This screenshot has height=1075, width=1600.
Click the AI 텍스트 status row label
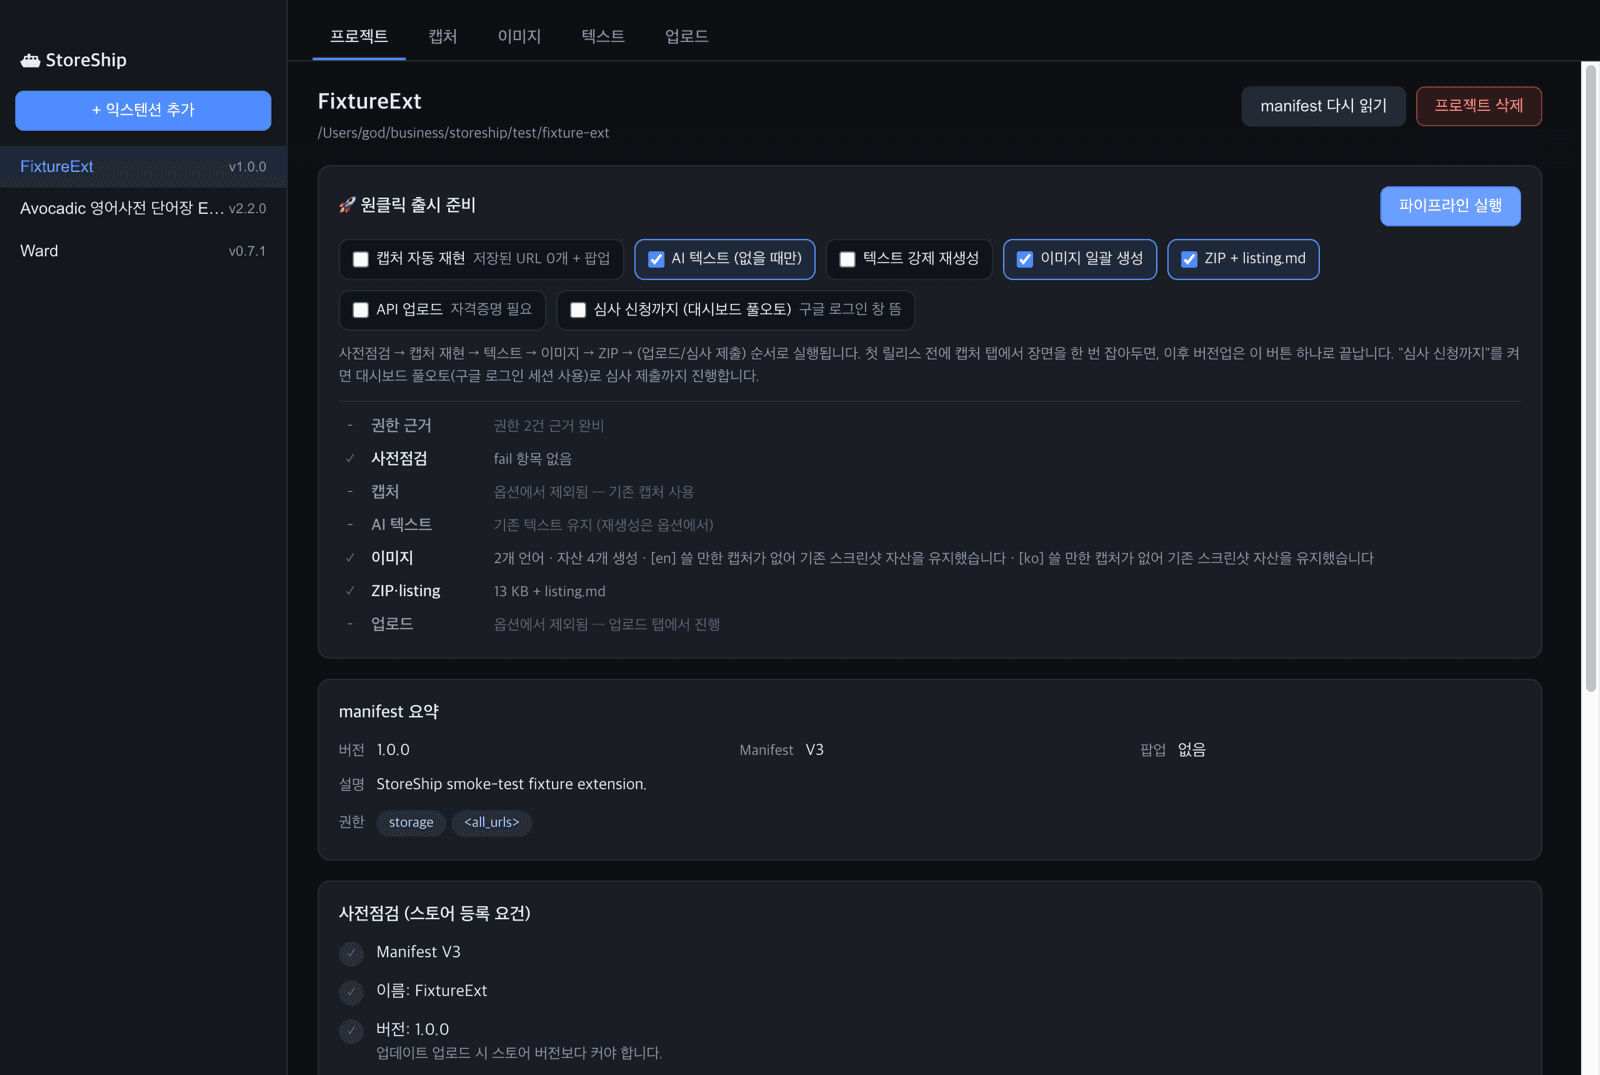click(401, 525)
